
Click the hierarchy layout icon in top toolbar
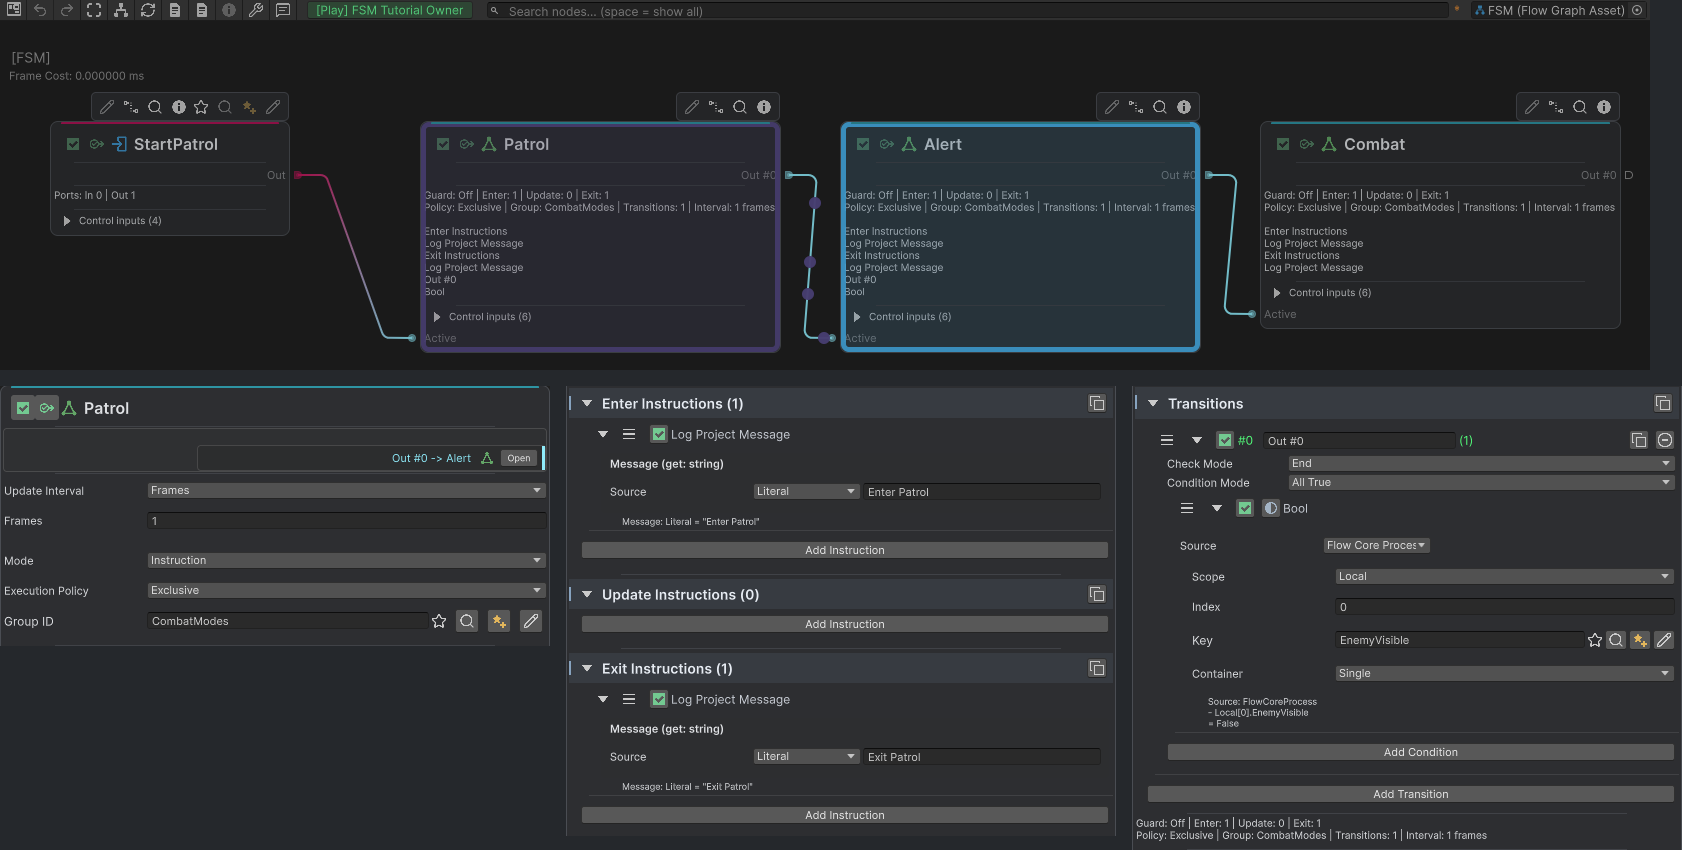pos(121,10)
